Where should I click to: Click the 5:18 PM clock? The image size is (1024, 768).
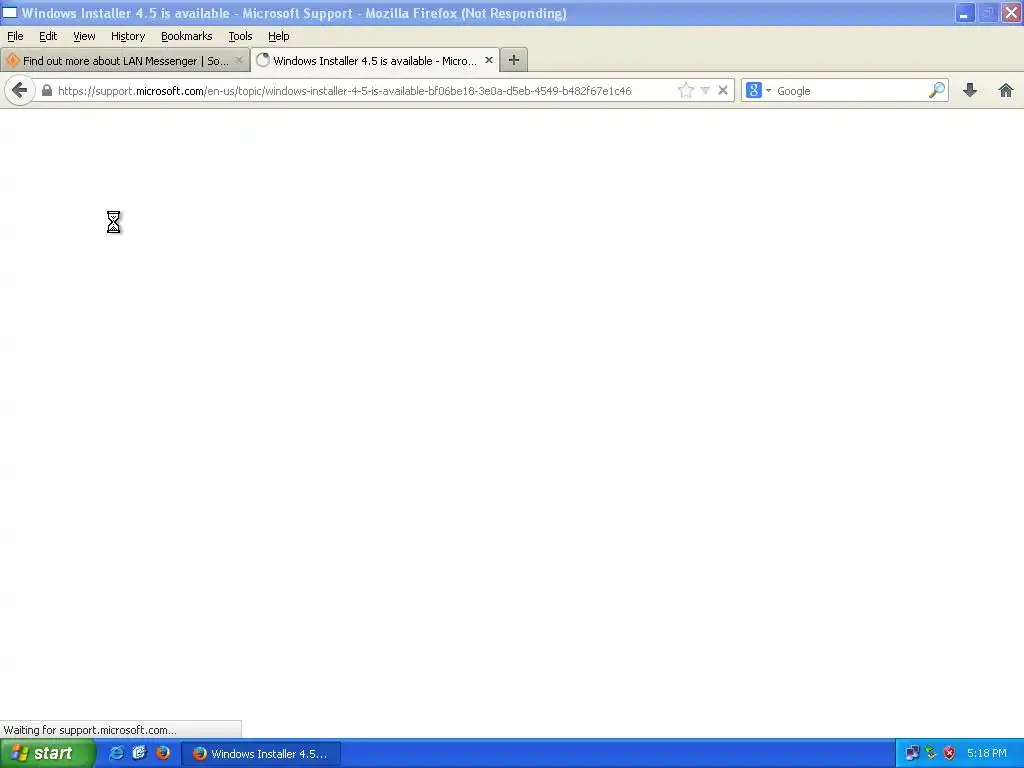(987, 754)
